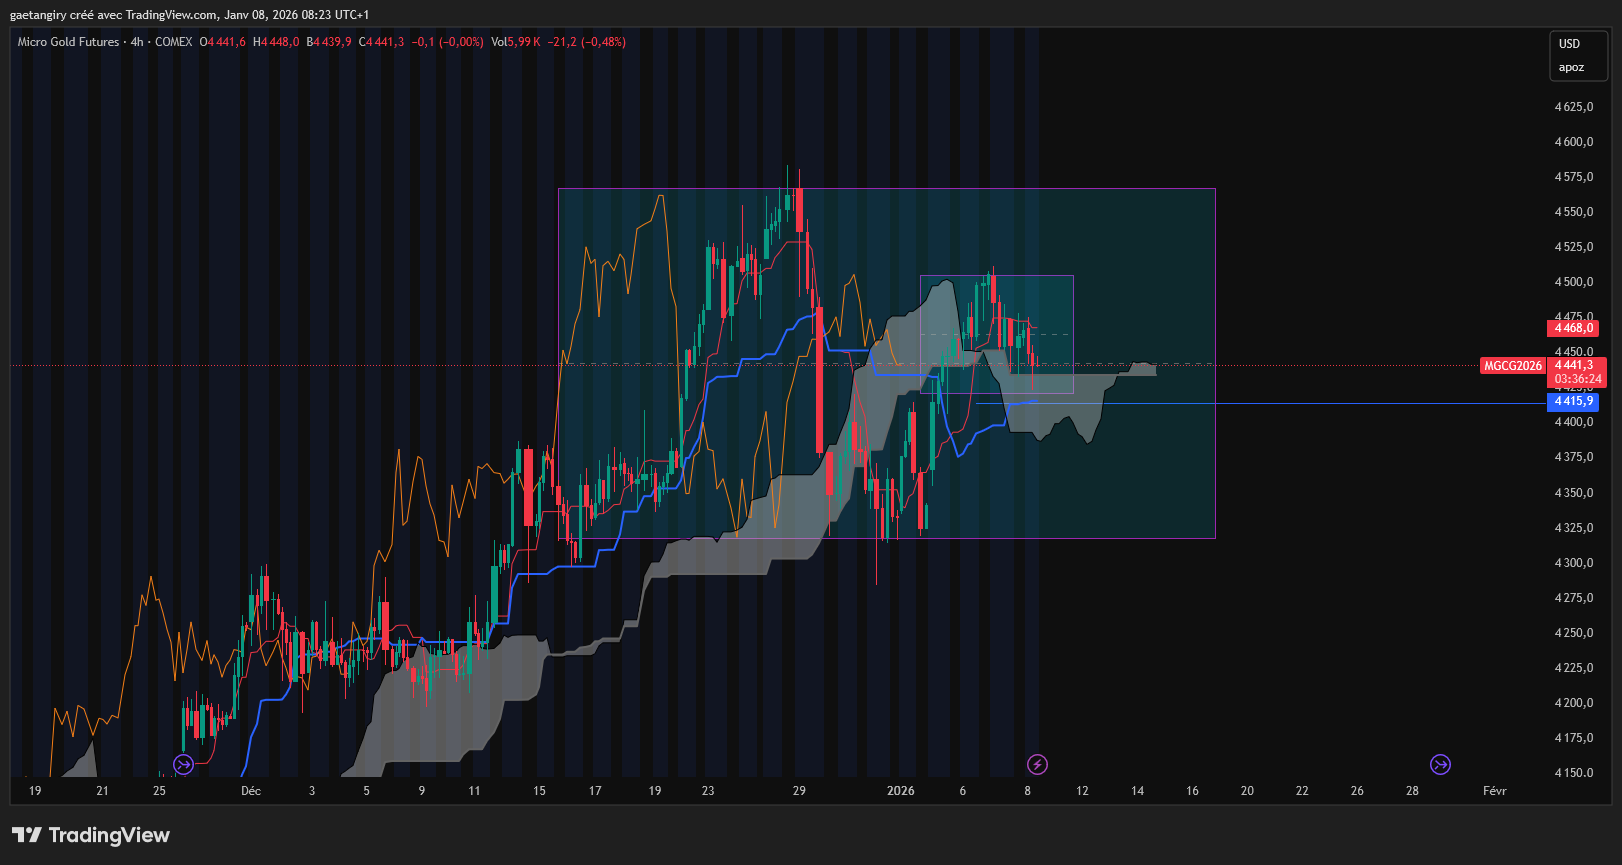Click the TradingView logo
Viewport: 1622px width, 865px height.
coord(91,835)
